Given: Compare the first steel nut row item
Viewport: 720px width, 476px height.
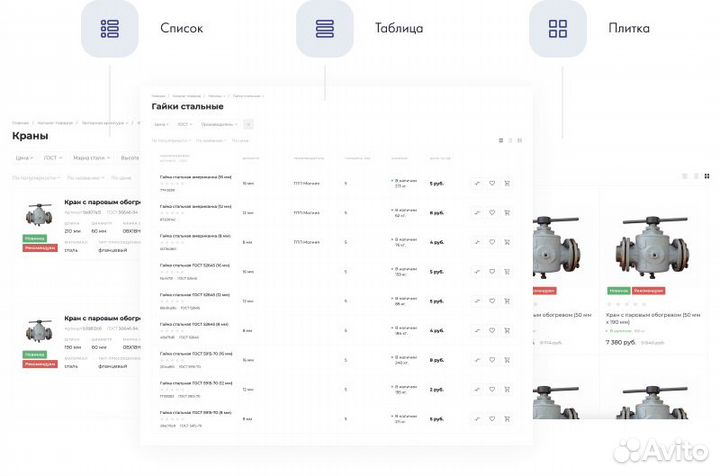Looking at the screenshot, I should coord(477,183).
